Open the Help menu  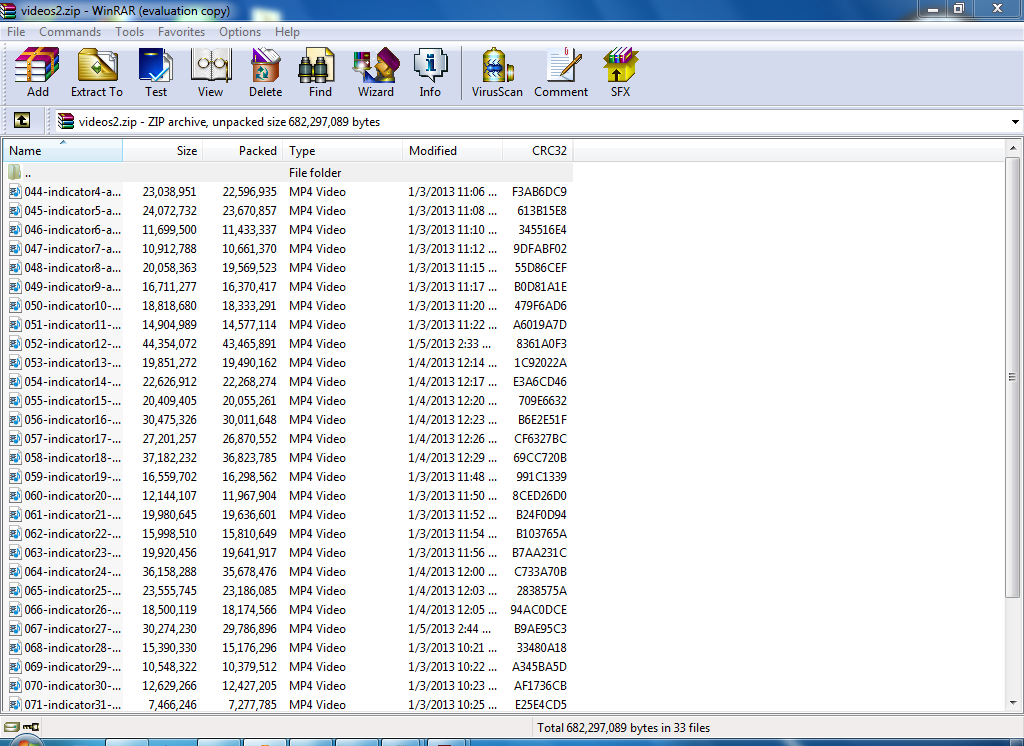tap(287, 31)
